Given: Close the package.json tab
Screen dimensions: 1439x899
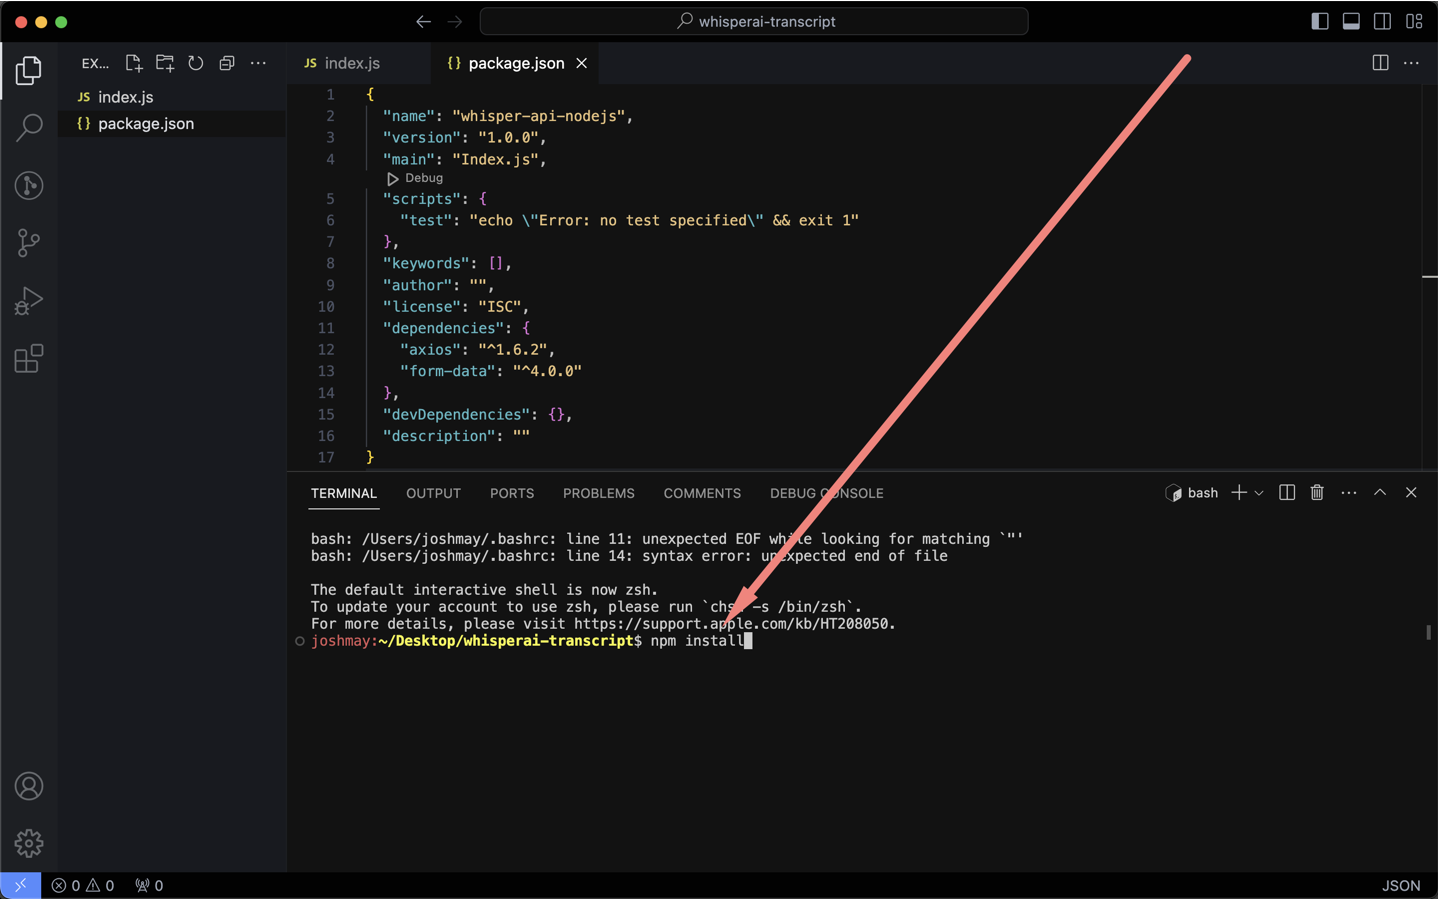Looking at the screenshot, I should (x=581, y=63).
